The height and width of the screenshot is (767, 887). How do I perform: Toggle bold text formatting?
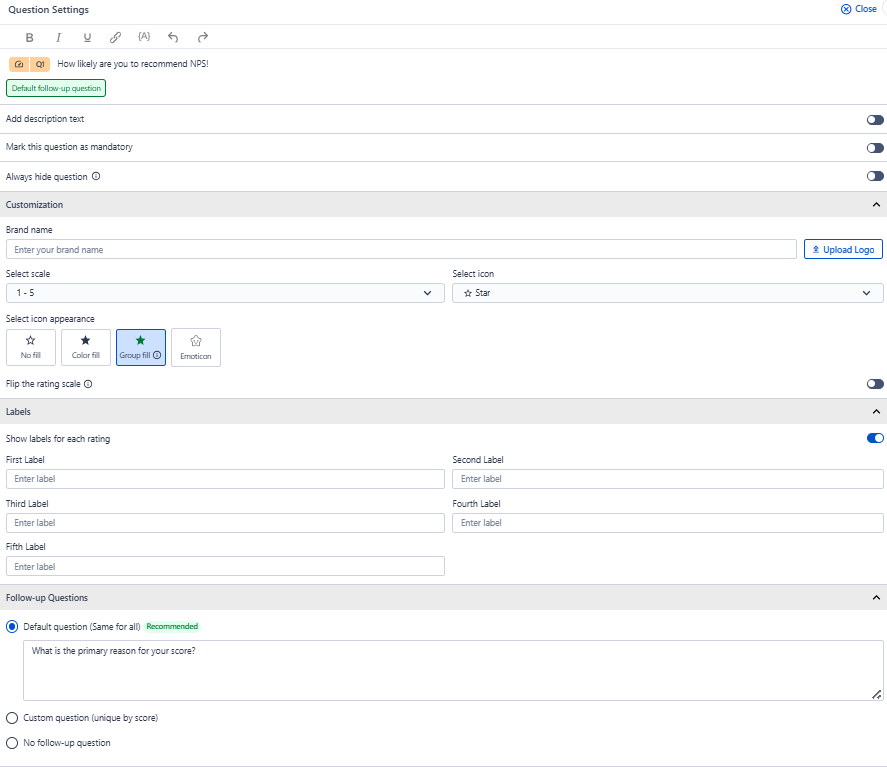pyautogui.click(x=29, y=37)
